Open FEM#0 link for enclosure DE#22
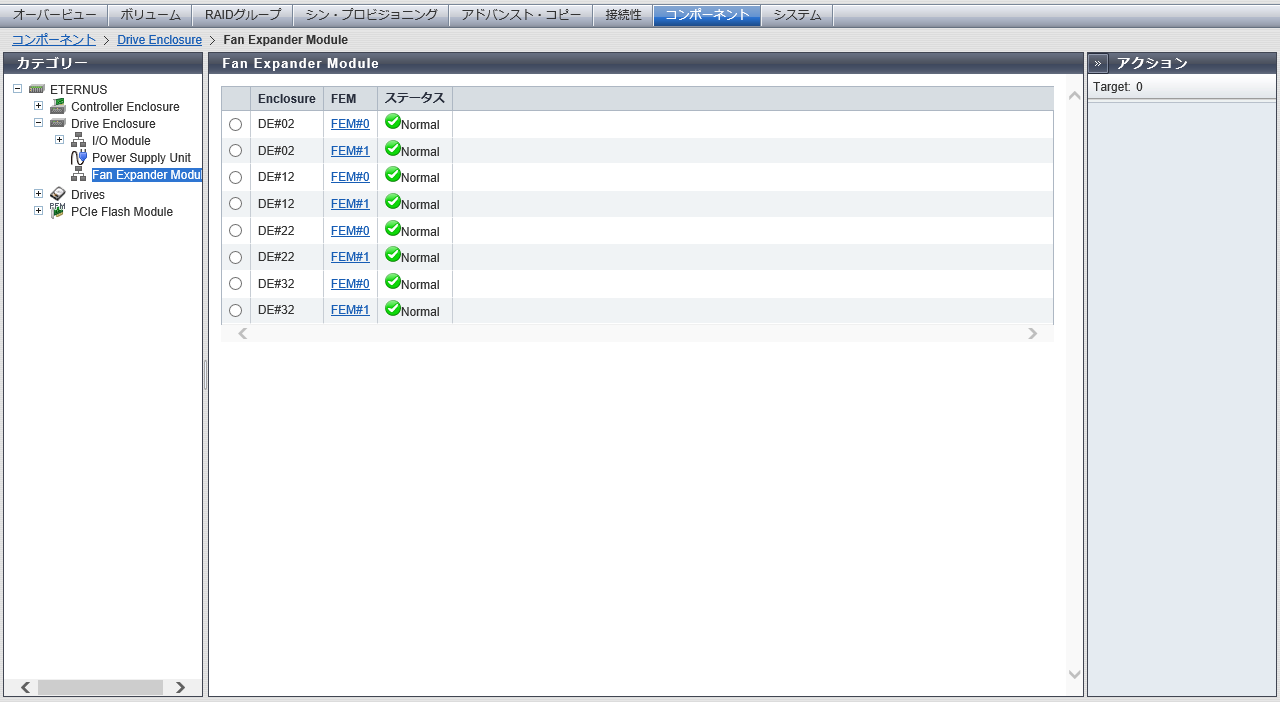 click(350, 230)
